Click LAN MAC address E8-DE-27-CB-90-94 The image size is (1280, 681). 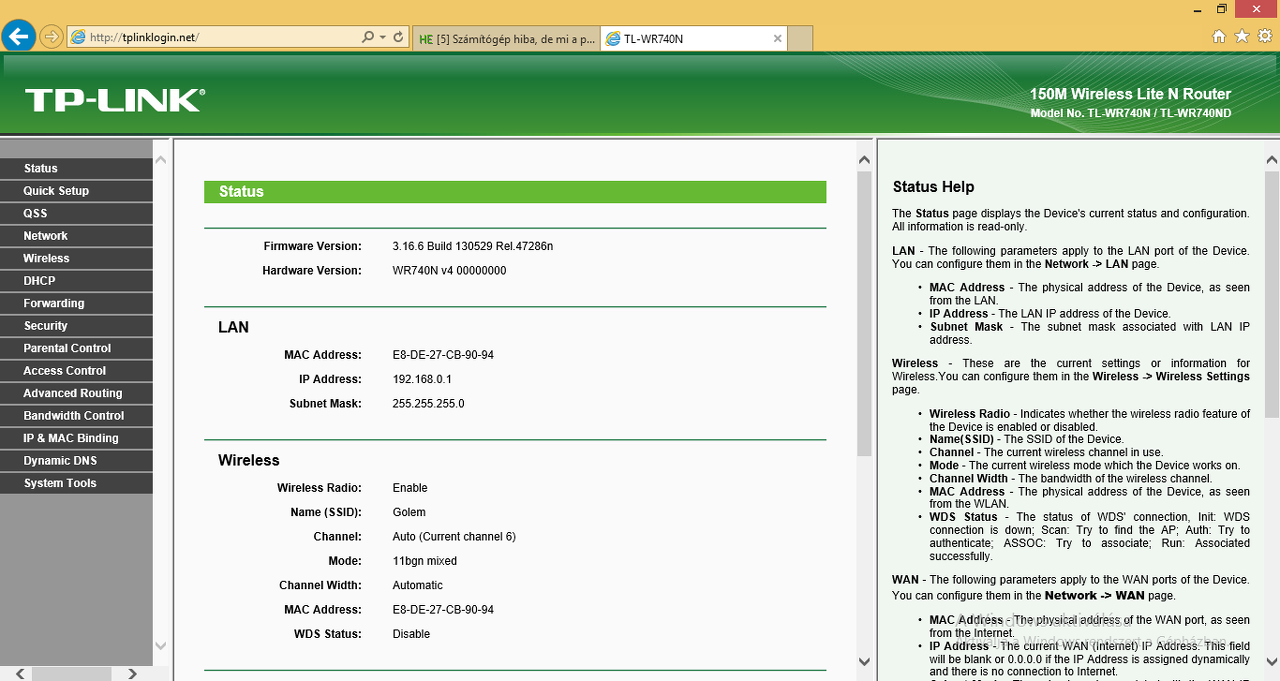tap(443, 355)
